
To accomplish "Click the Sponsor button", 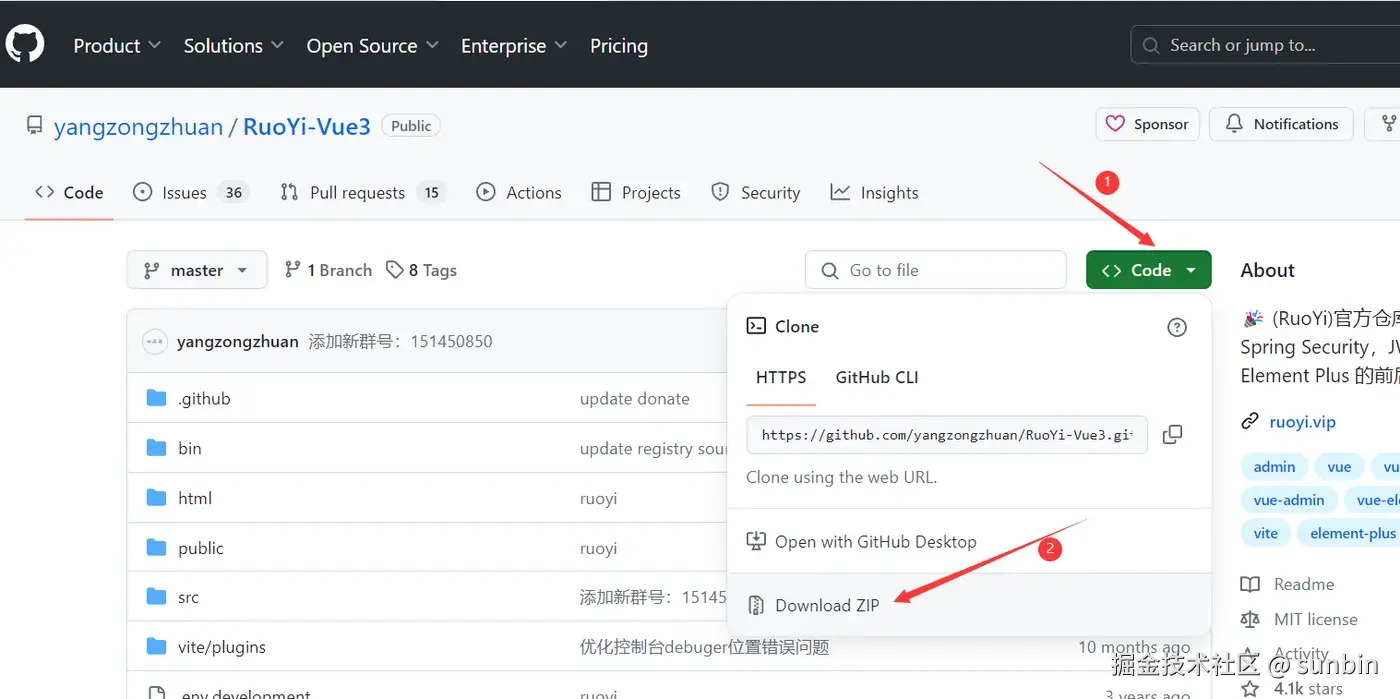I will click(x=1147, y=124).
